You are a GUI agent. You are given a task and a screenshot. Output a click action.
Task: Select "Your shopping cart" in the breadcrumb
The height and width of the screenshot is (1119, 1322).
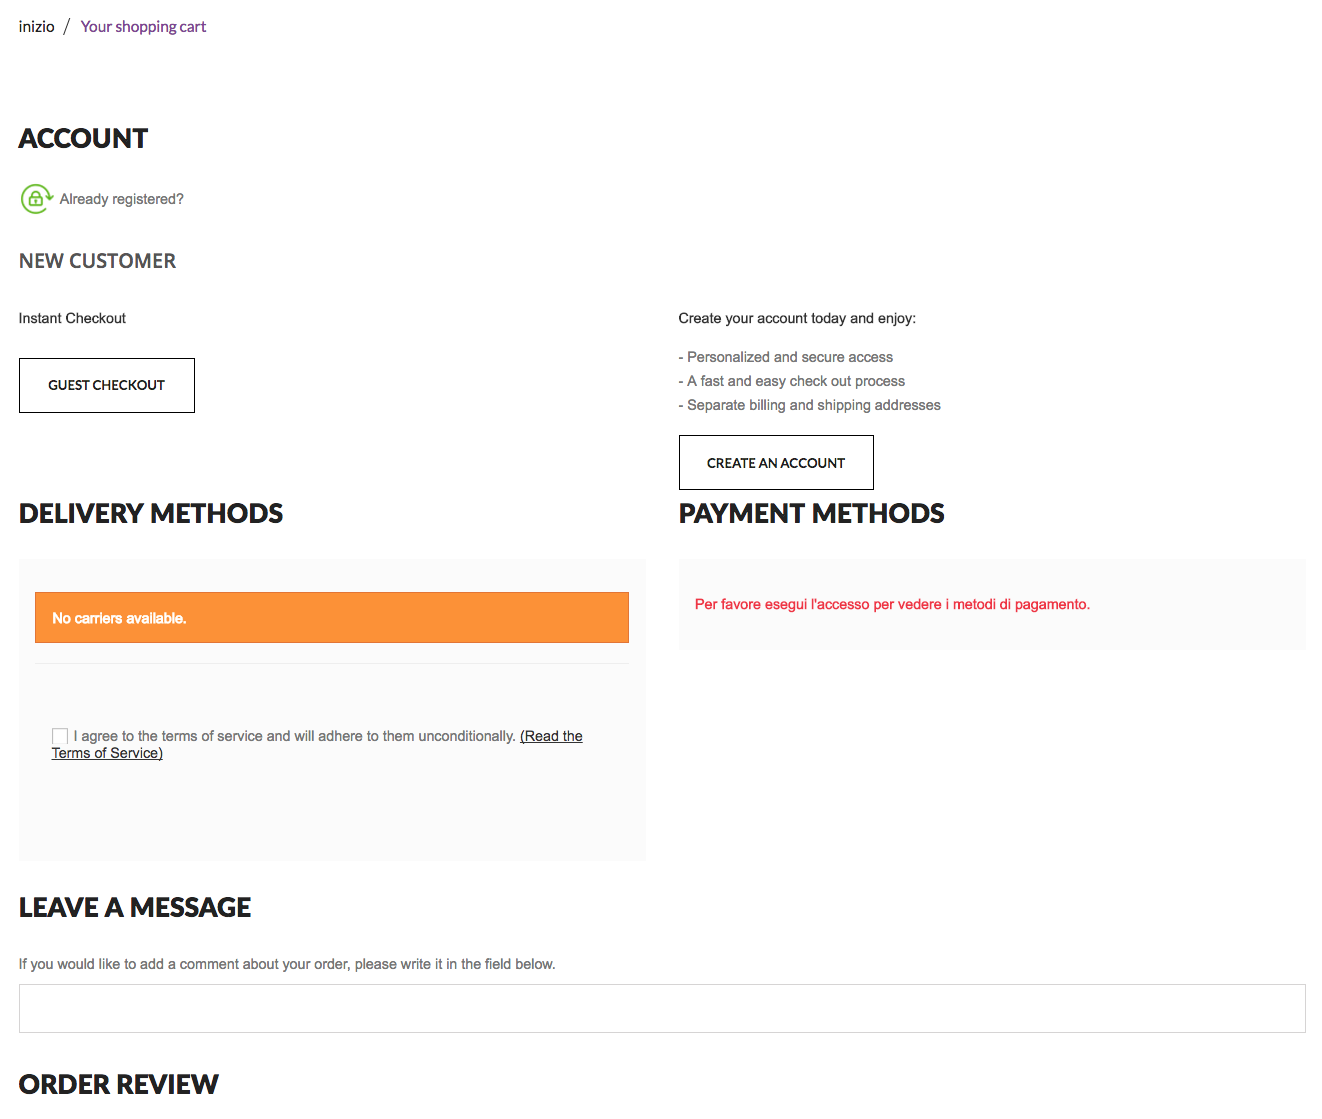click(x=143, y=27)
